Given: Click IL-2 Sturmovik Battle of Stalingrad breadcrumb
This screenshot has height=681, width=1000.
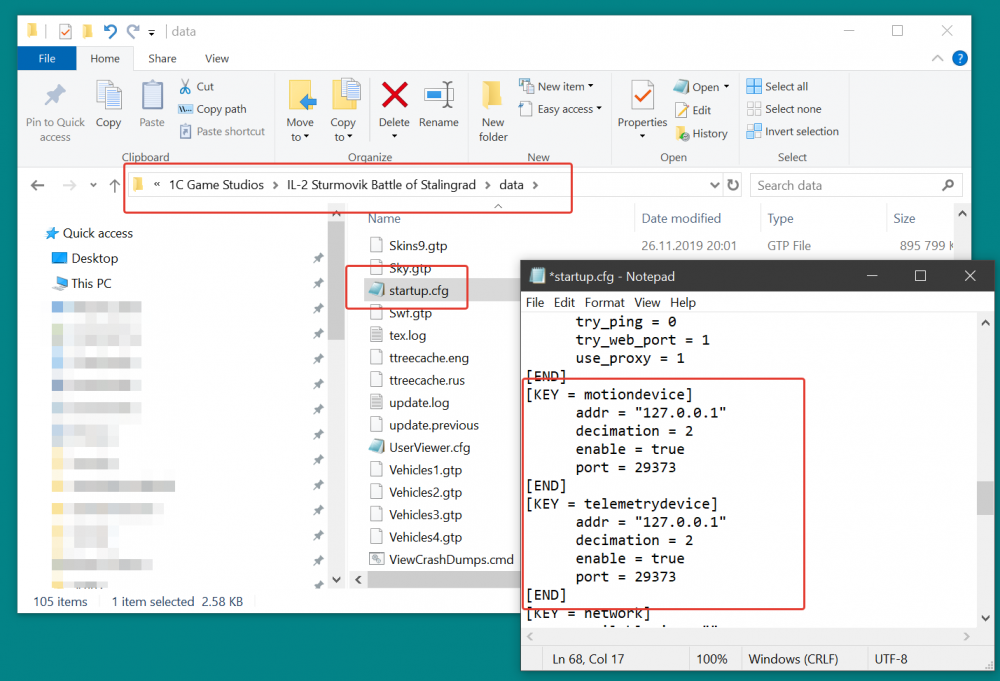Looking at the screenshot, I should [381, 185].
